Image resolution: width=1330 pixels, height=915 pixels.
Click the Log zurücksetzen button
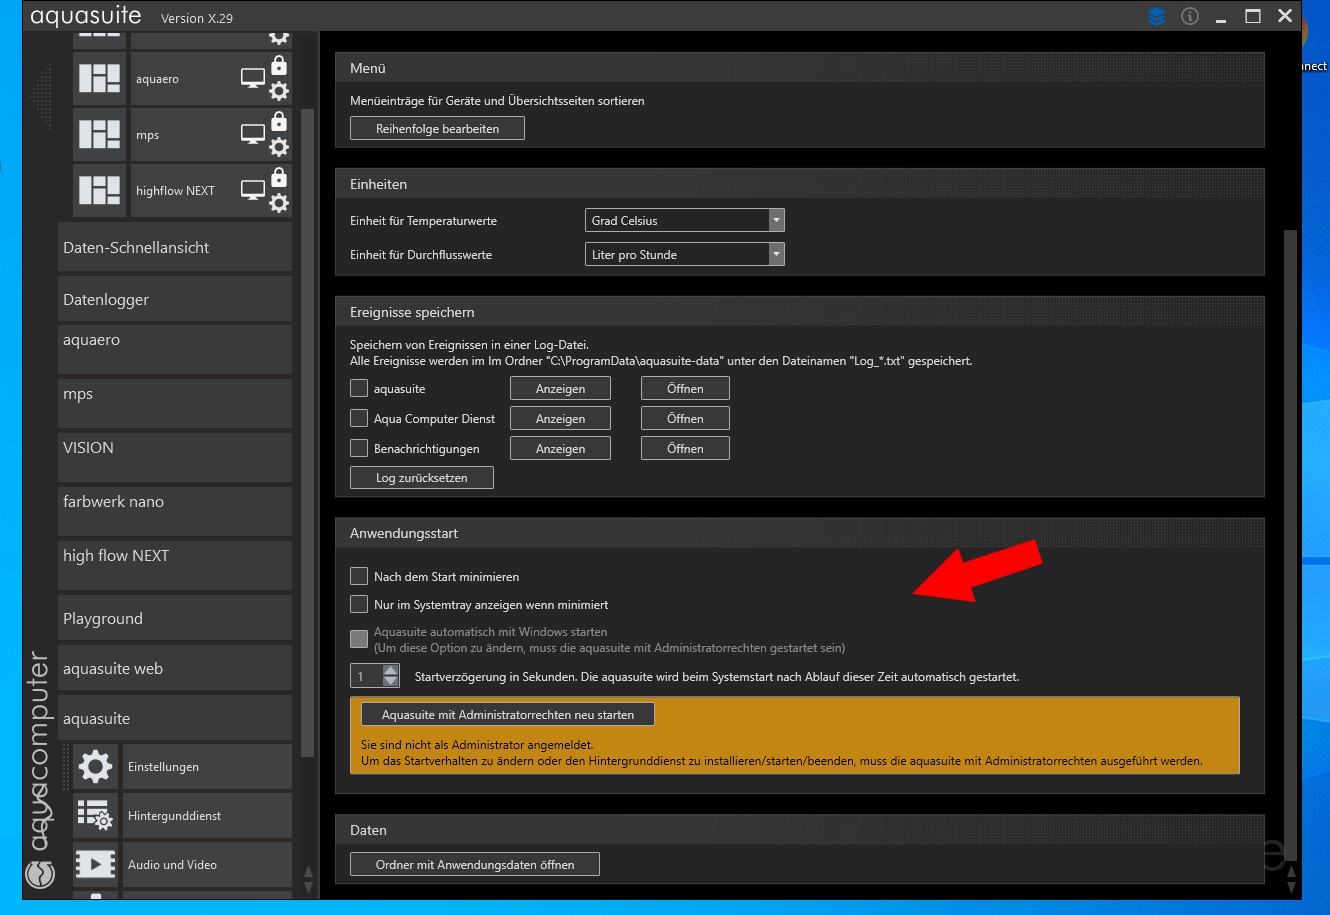coord(421,477)
